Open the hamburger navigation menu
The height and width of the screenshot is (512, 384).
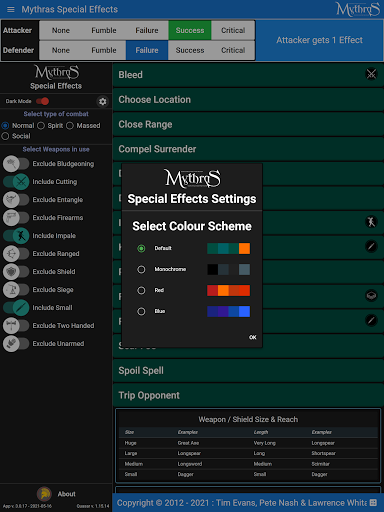(x=11, y=9)
